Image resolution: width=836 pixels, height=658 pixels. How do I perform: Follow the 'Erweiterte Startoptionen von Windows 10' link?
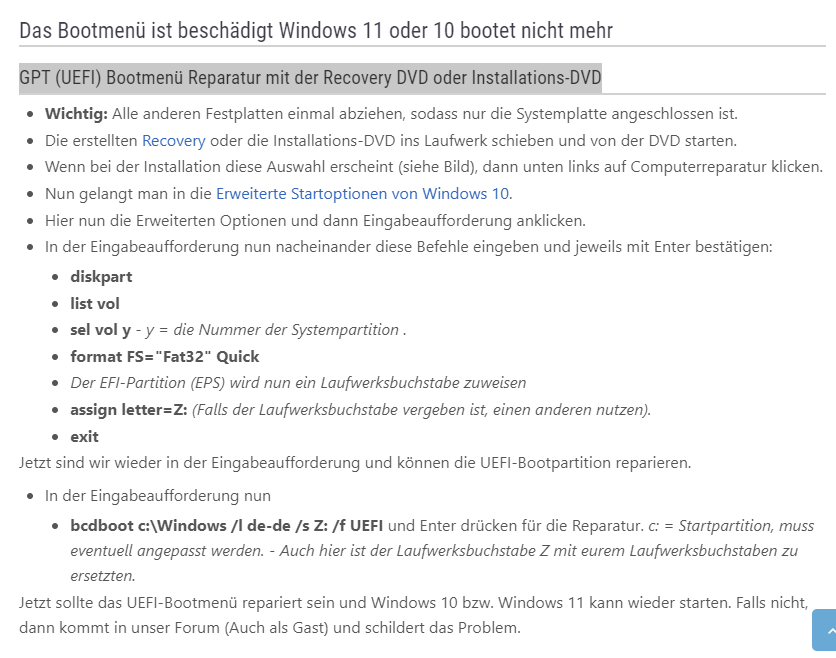362,193
